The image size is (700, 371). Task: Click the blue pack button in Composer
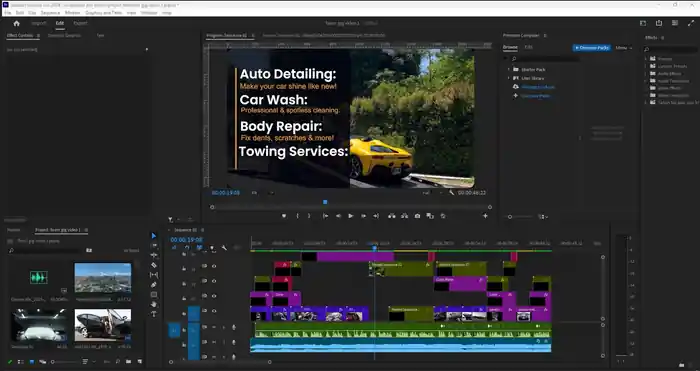592,48
